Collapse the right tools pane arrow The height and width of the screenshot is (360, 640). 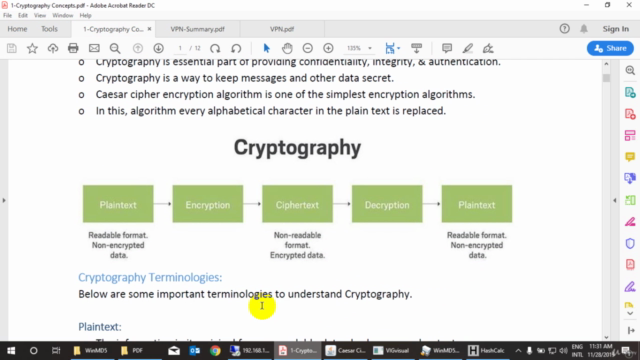(615, 200)
